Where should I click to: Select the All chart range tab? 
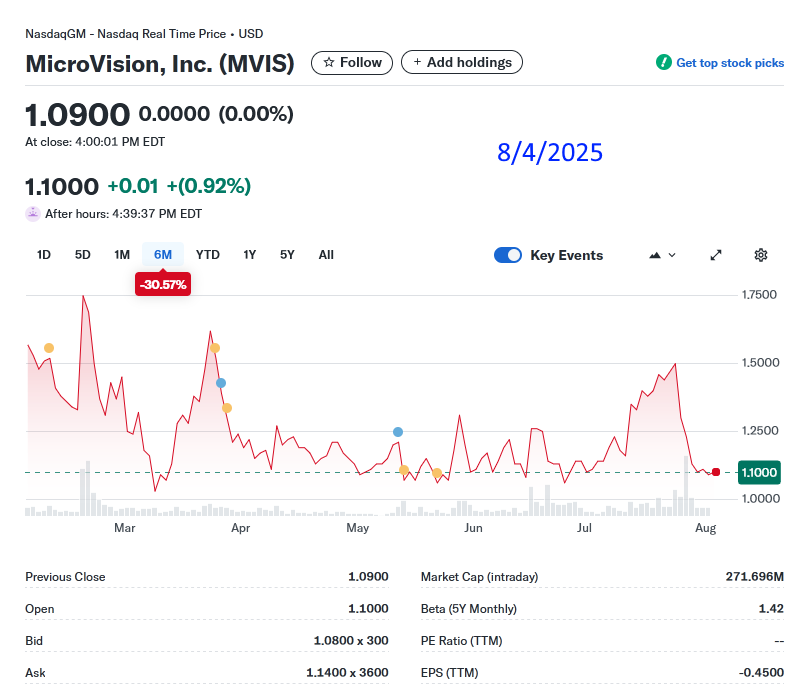tap(326, 254)
